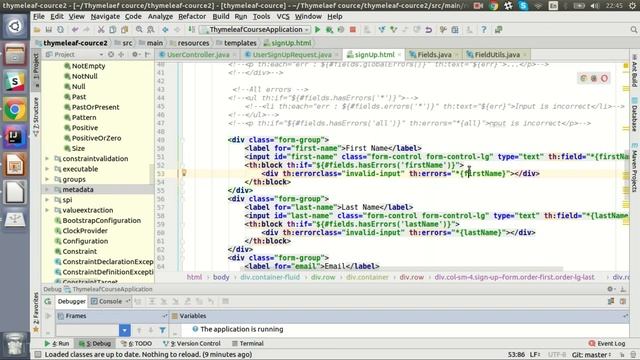Image resolution: width=640 pixels, height=360 pixels.
Task: Expand the executable package node
Action: point(47,169)
